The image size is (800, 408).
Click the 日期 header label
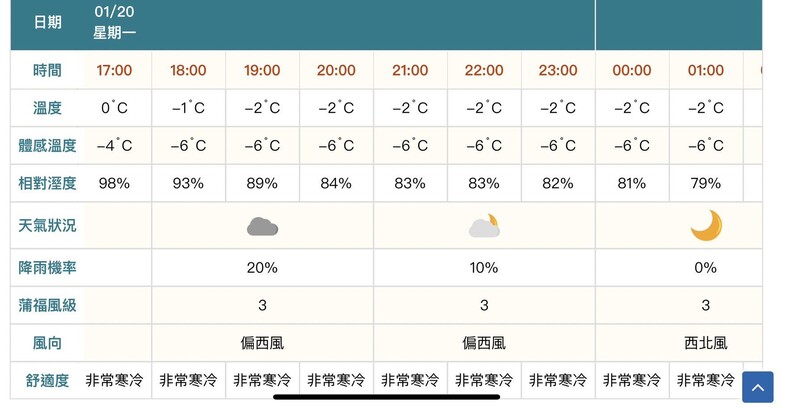pos(47,22)
